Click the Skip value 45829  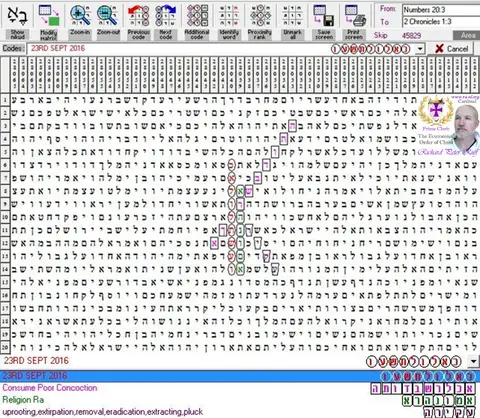(x=412, y=35)
